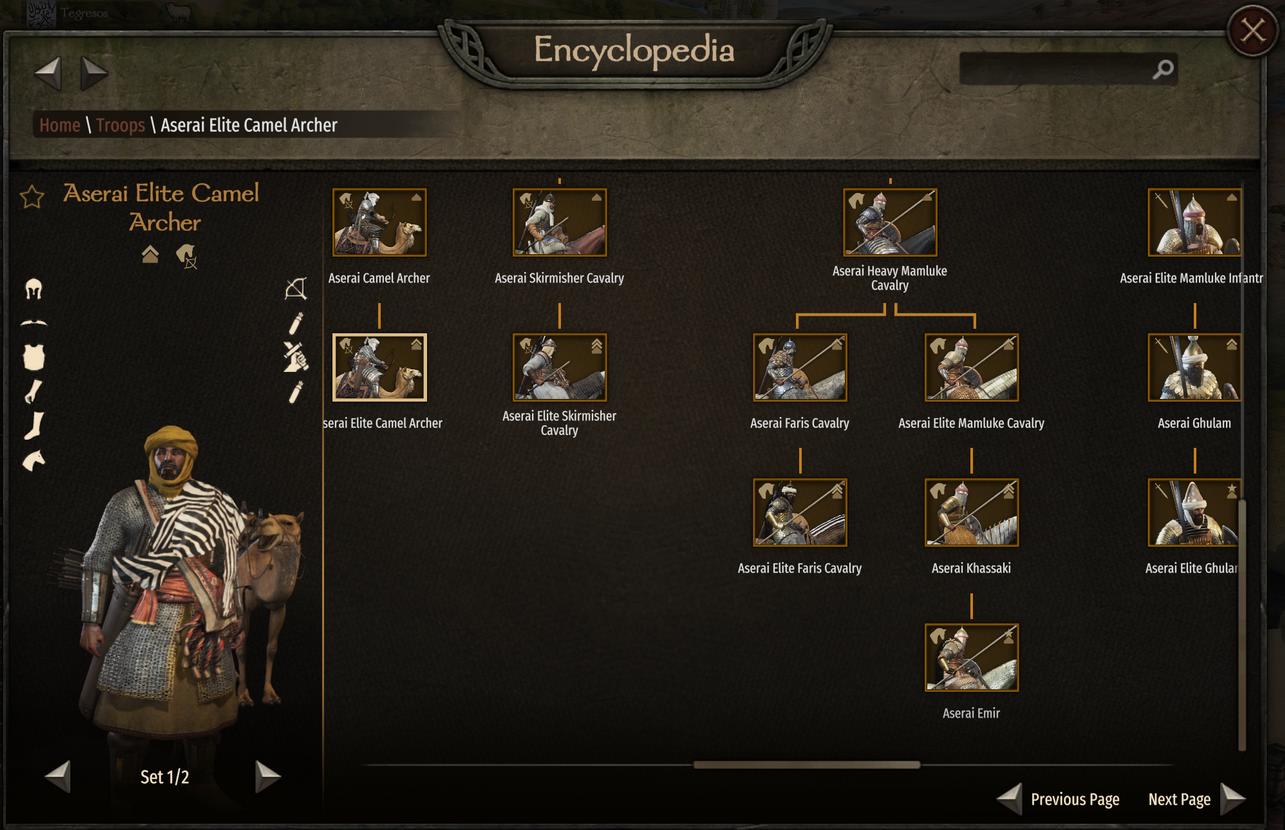Click the body armor equipment icon
The image size is (1285, 830).
(x=33, y=356)
